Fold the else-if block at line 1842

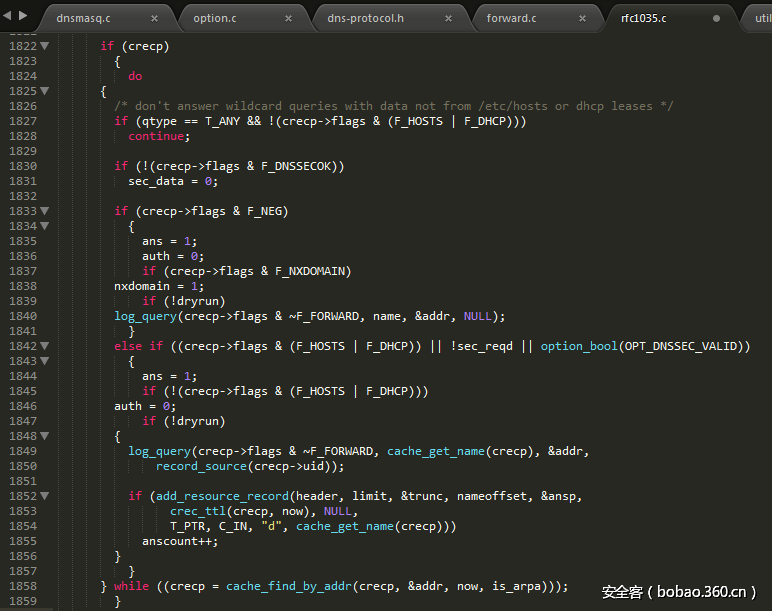[x=44, y=346]
